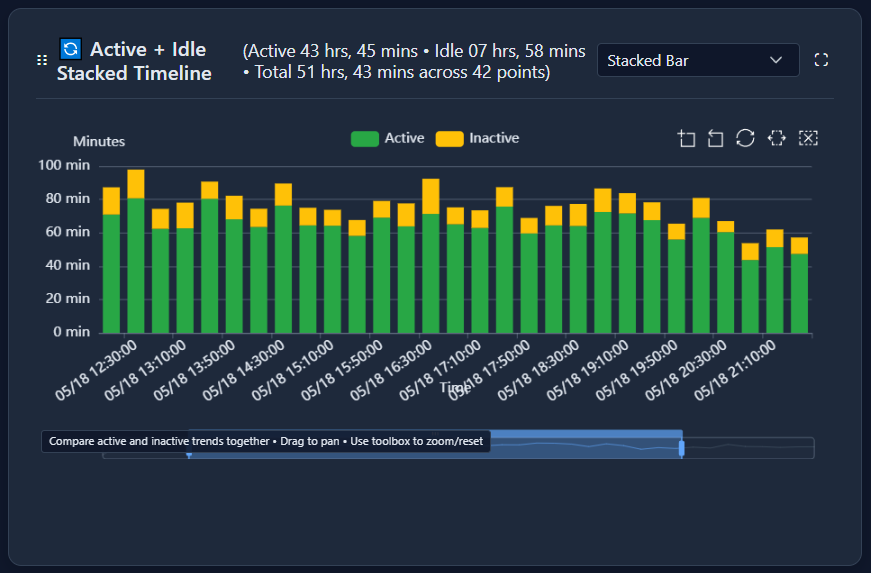
Task: Open the fullscreen expand icon
Action: click(821, 60)
